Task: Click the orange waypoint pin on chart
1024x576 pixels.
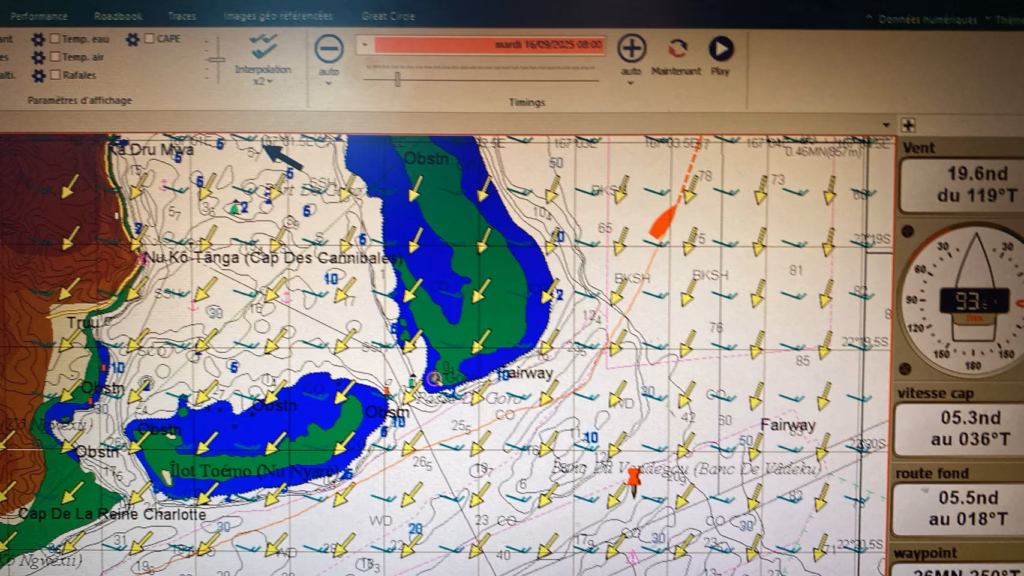Action: point(633,480)
